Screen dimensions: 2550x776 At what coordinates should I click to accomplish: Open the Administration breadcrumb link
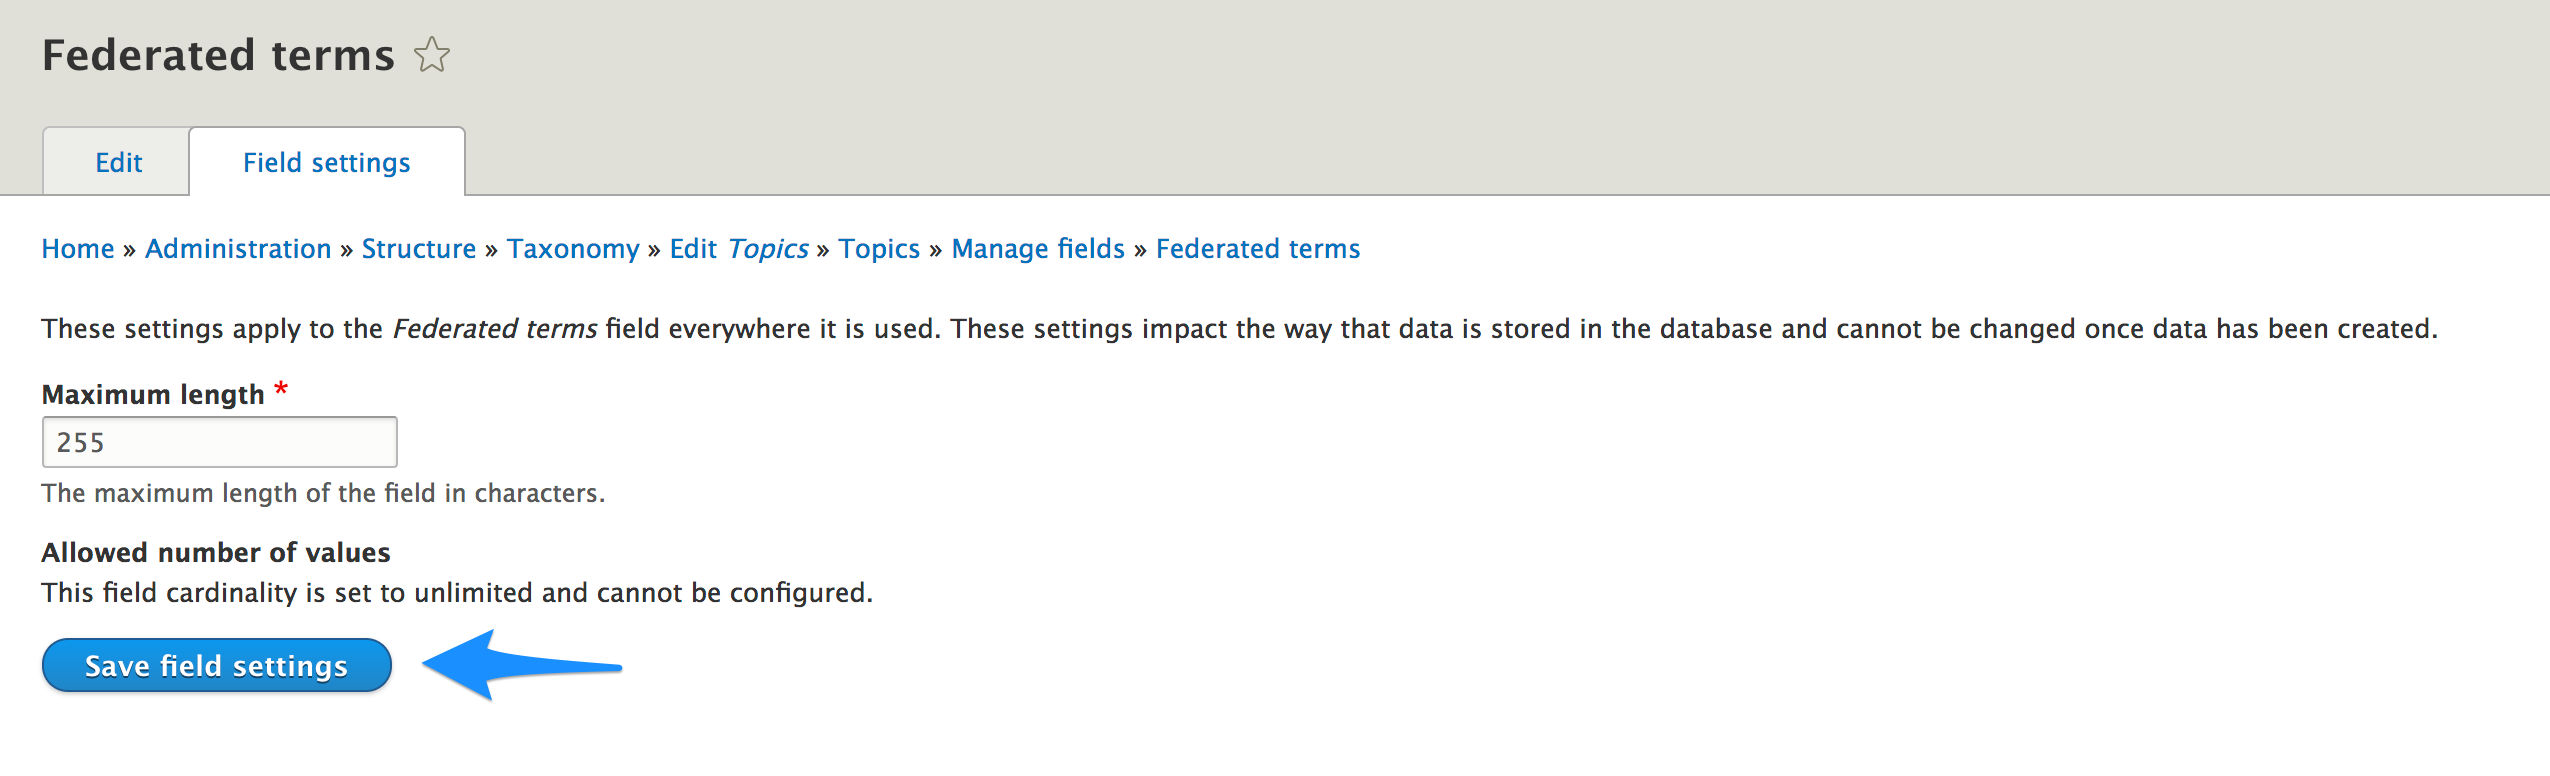pos(238,248)
